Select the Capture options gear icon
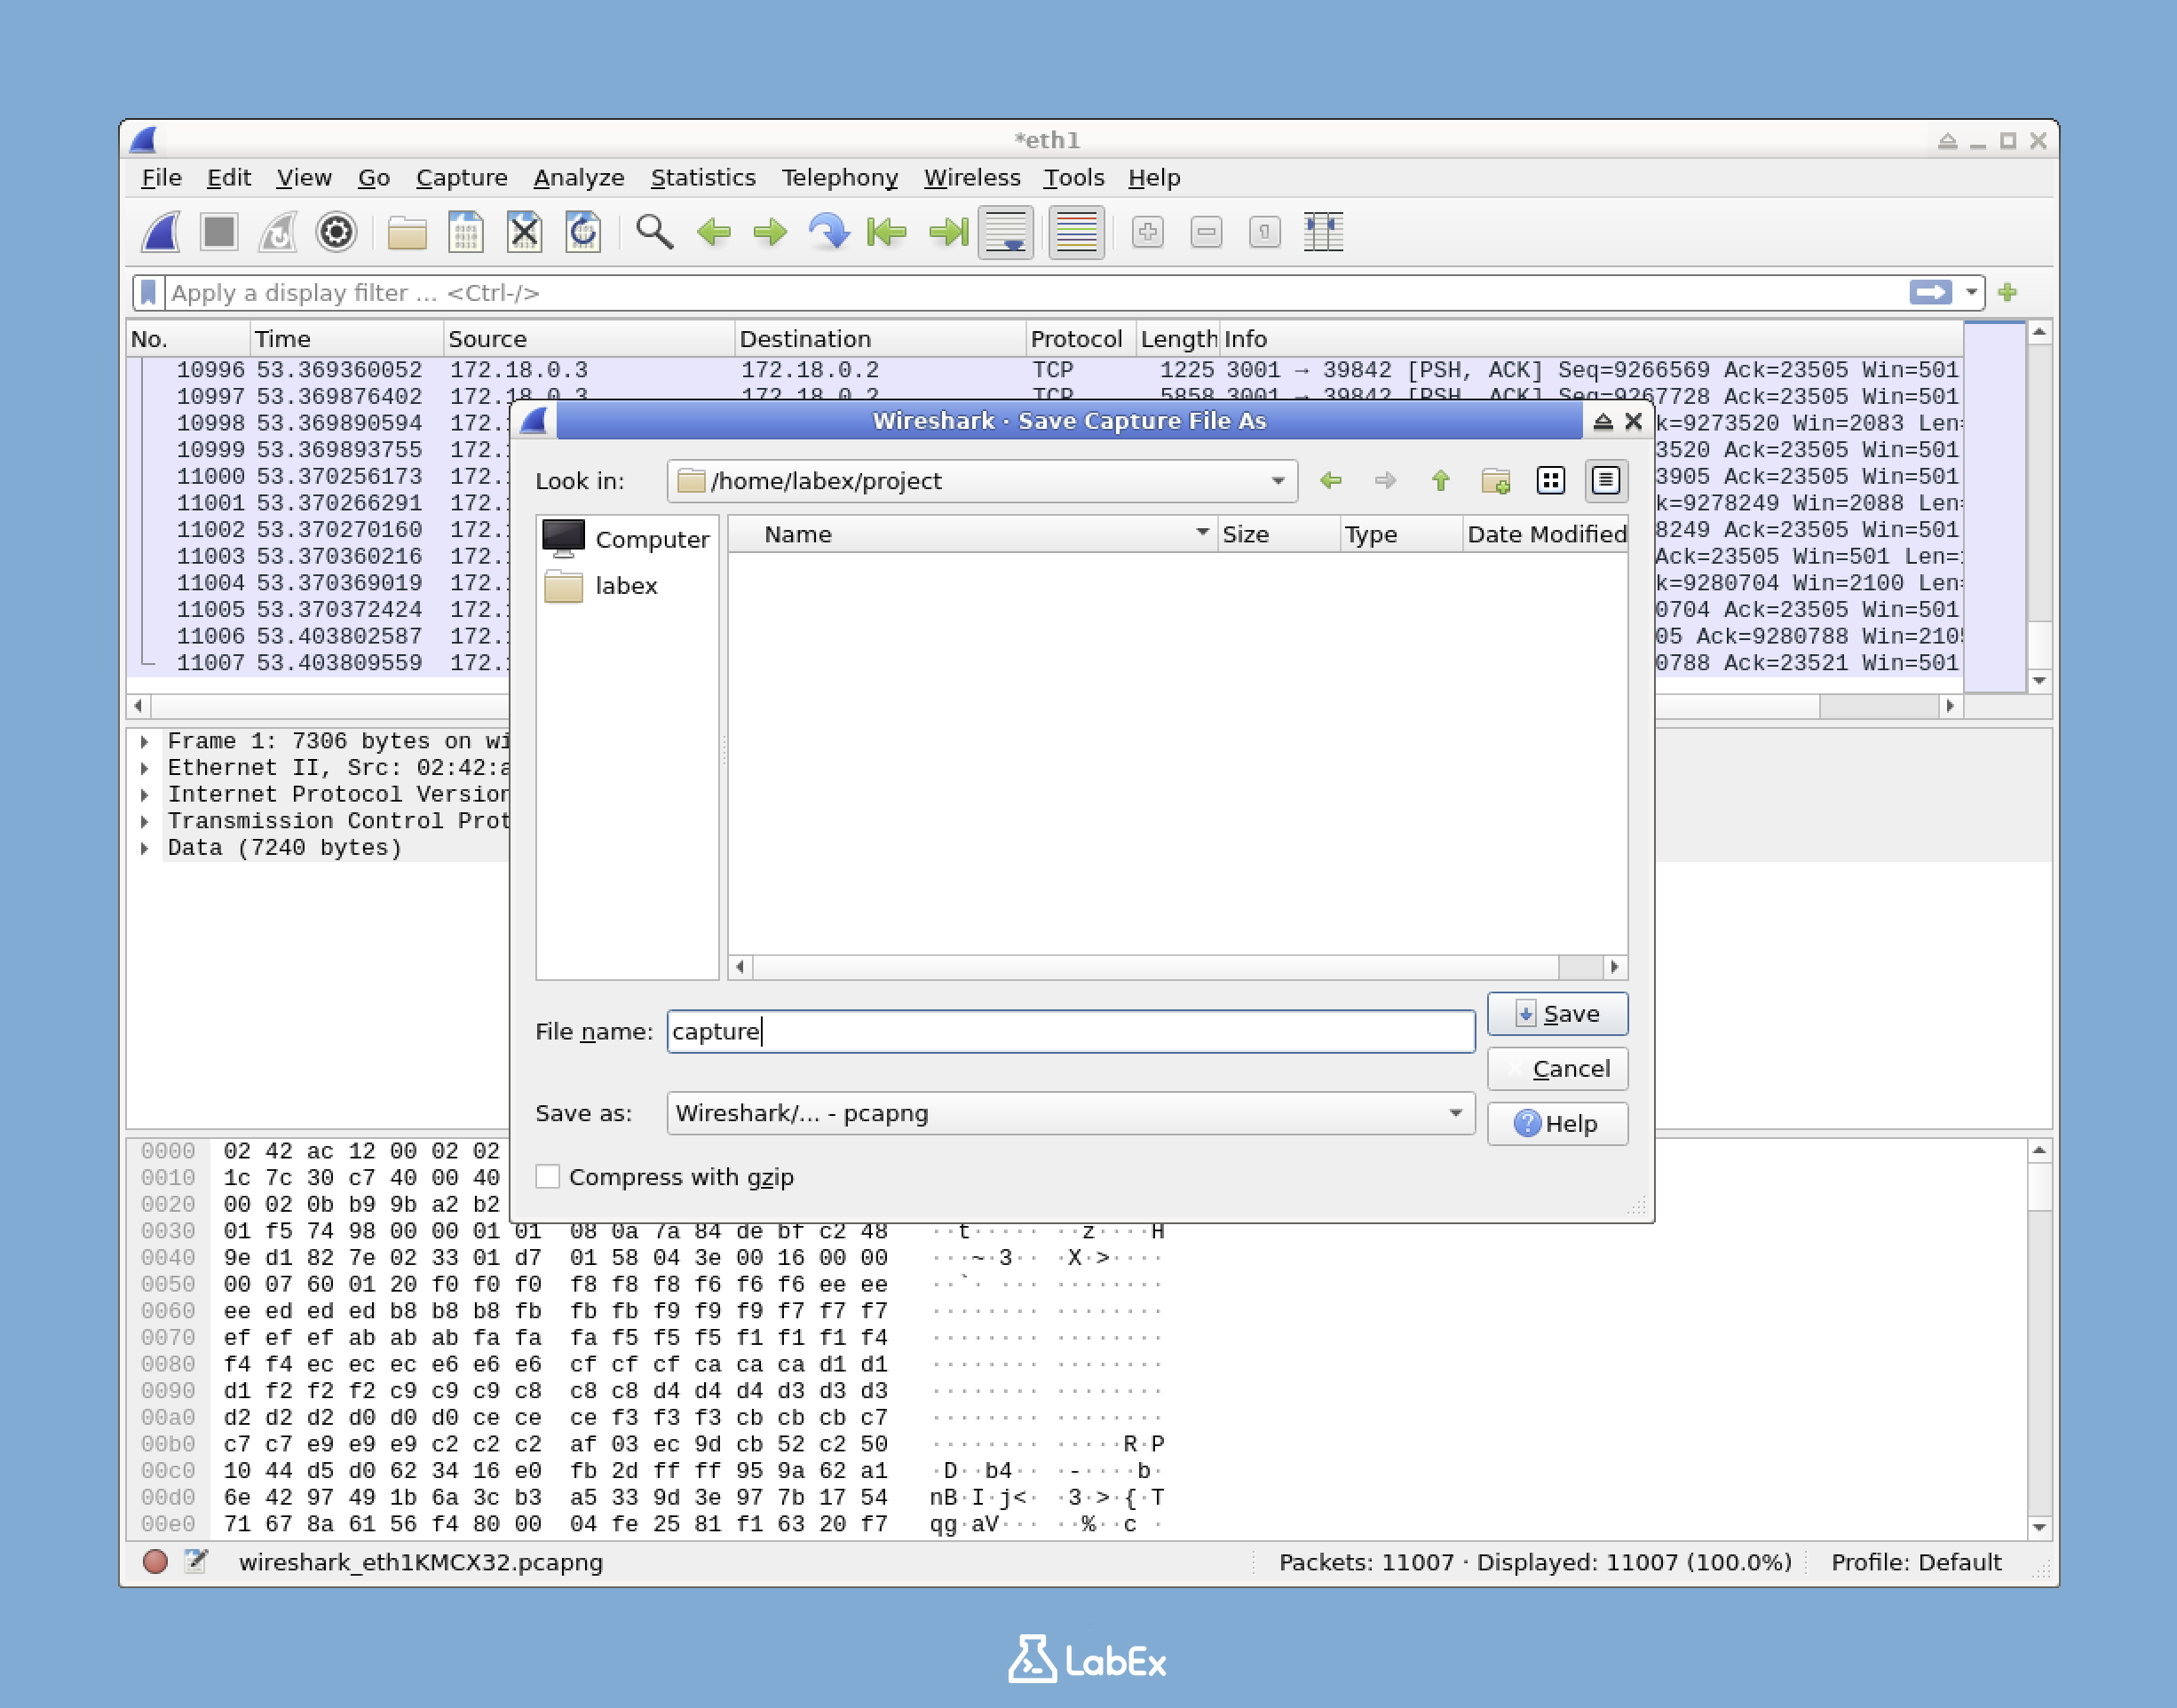2177x1708 pixels. (337, 232)
